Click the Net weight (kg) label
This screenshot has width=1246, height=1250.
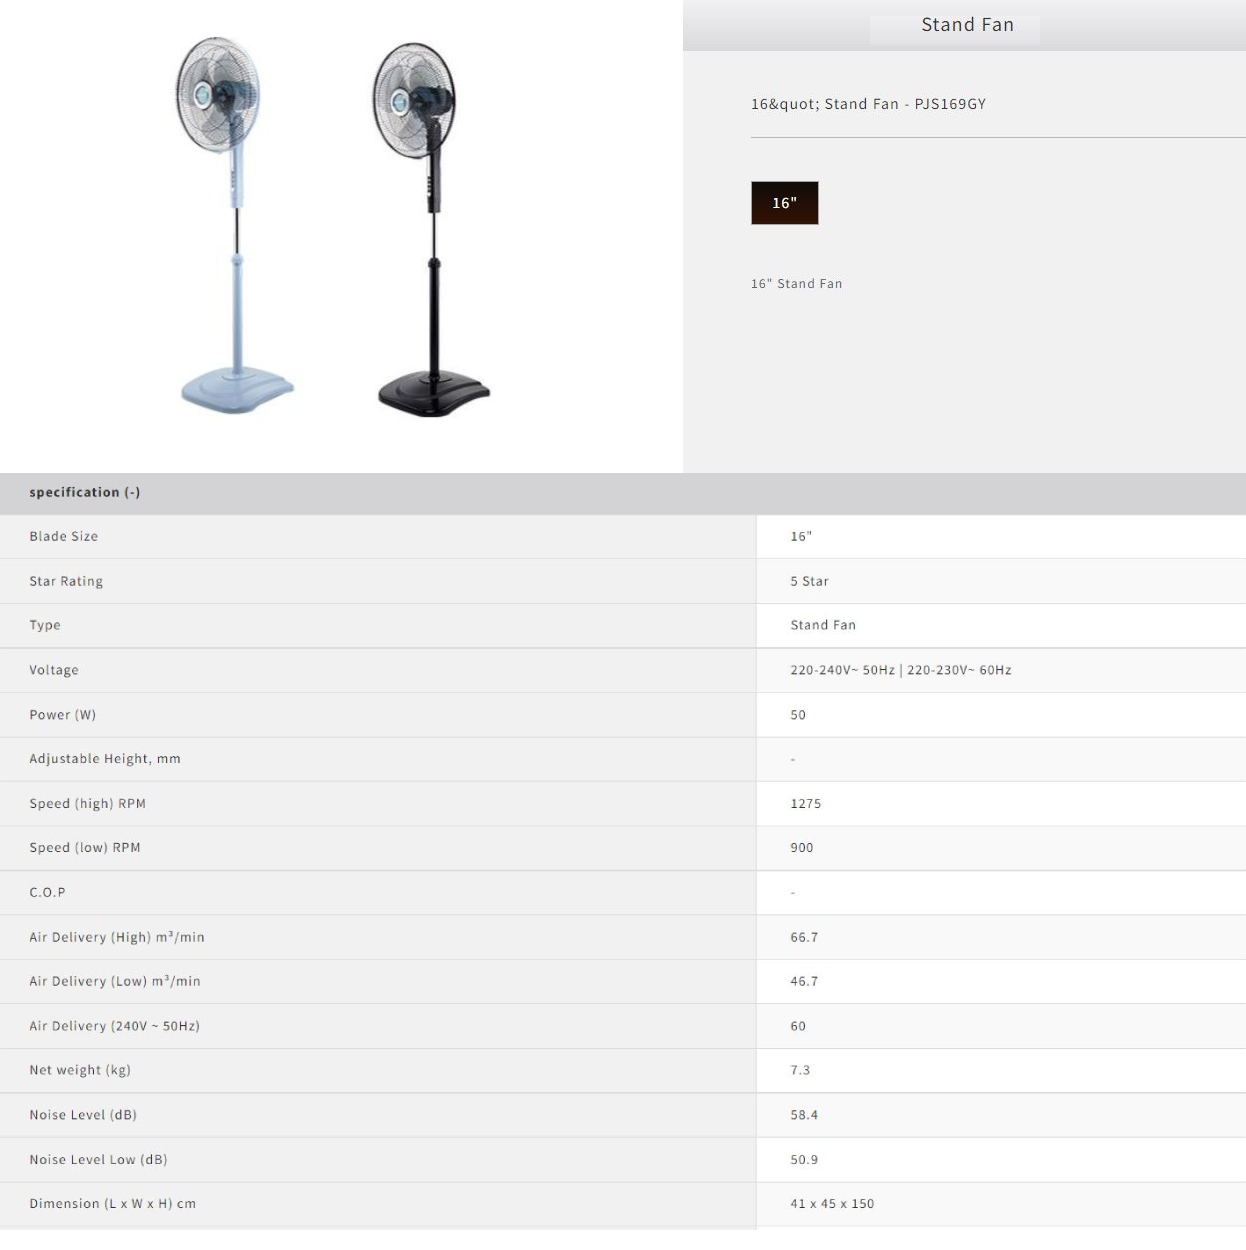(x=80, y=1070)
